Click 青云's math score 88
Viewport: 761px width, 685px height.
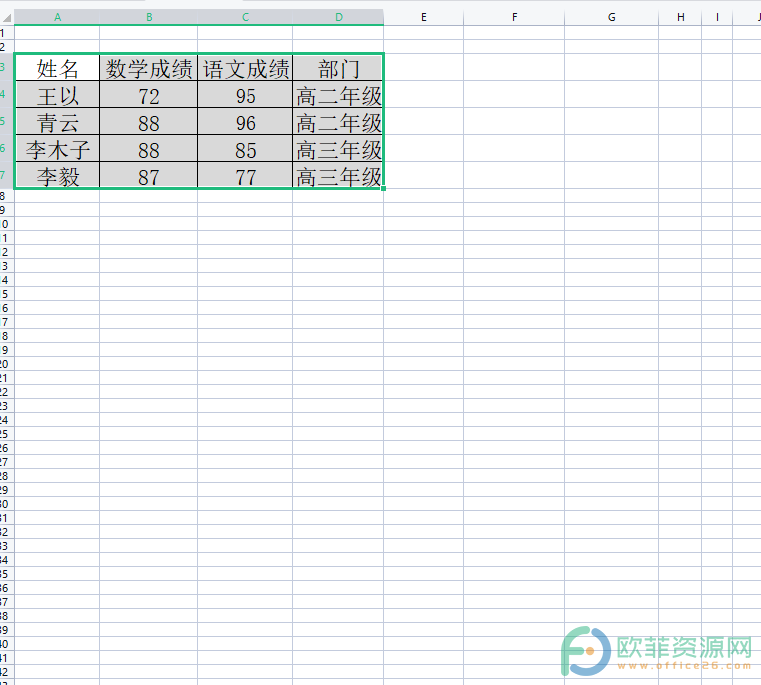click(x=149, y=122)
